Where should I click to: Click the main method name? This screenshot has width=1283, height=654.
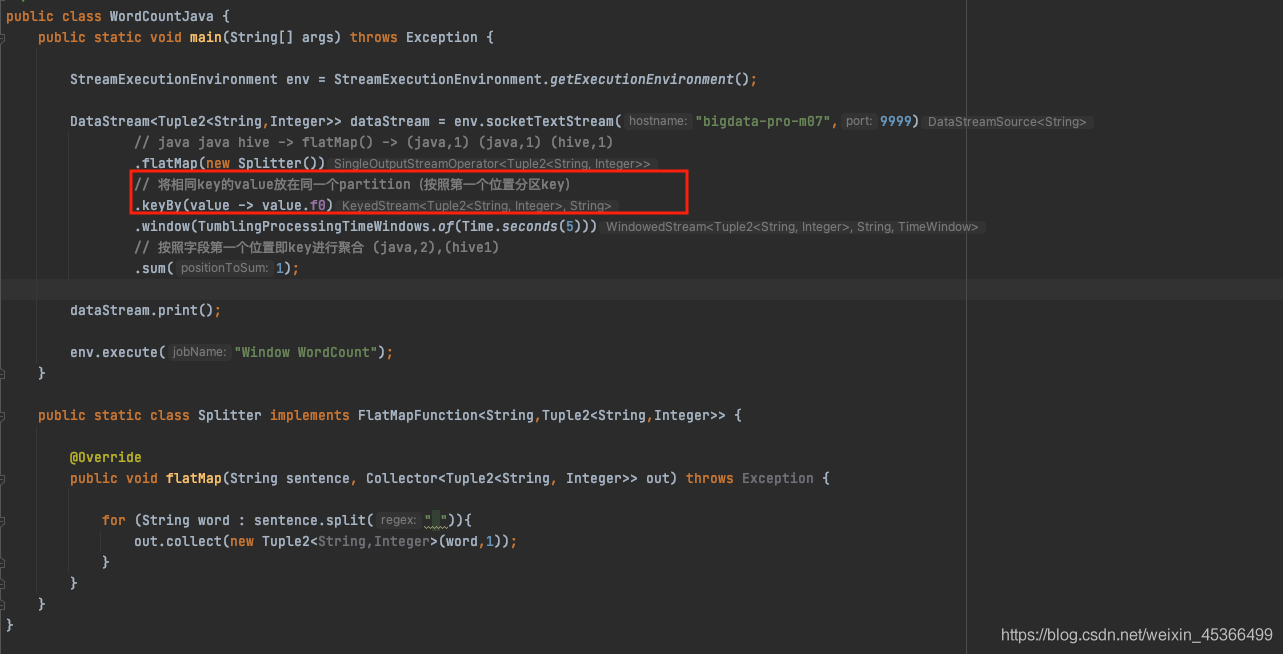tap(206, 37)
